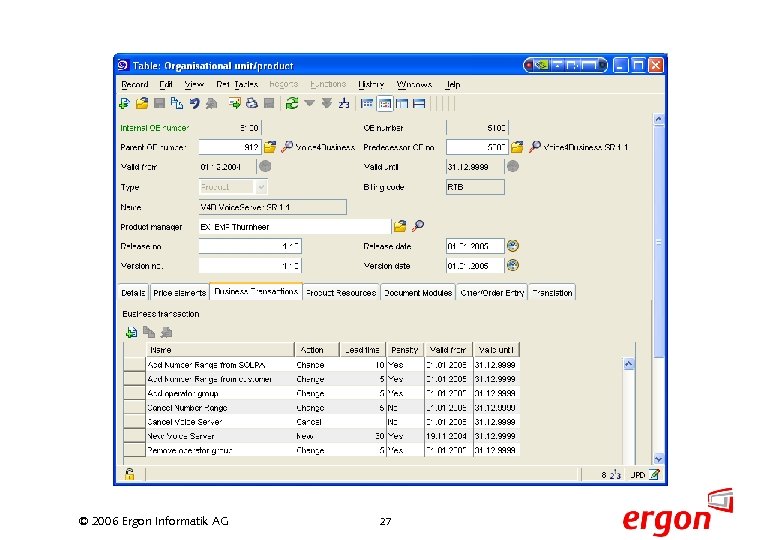Expand the Type dropdown showing Product
Image resolution: width=780 pixels, height=540 pixels.
[261, 187]
